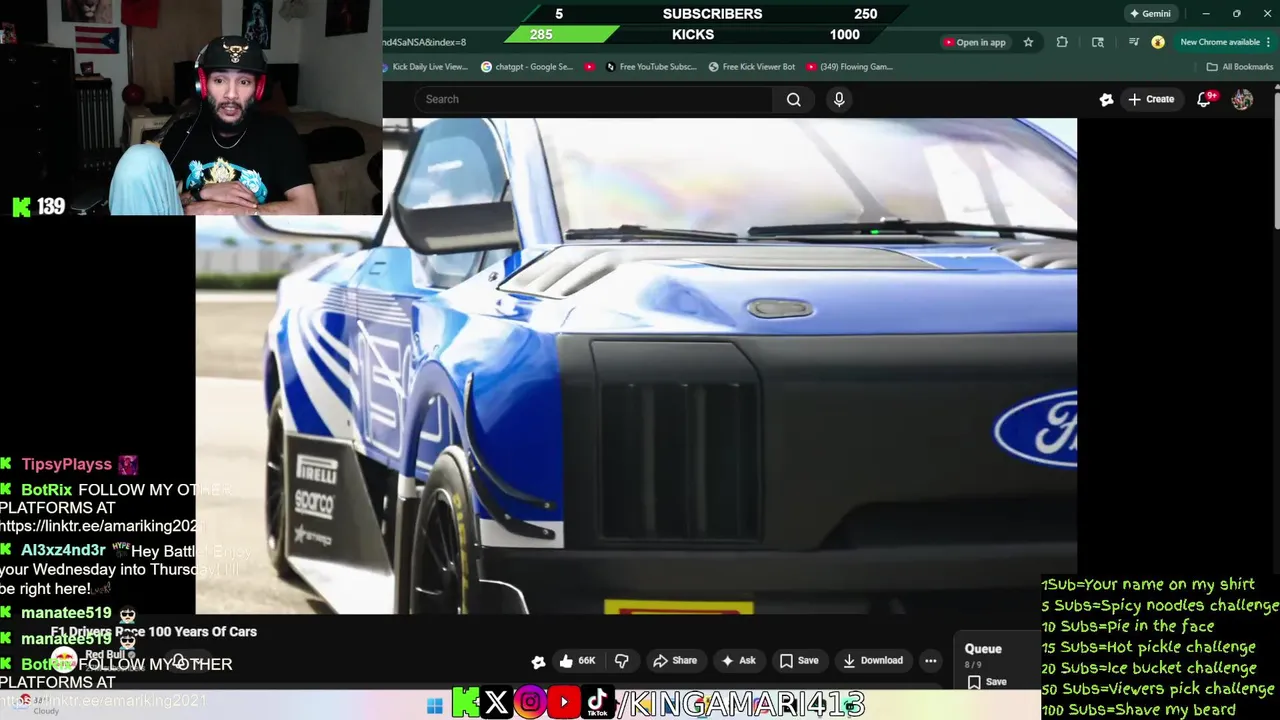Open the YouTube account avatar menu
Image resolution: width=1280 pixels, height=720 pixels.
(x=1242, y=99)
